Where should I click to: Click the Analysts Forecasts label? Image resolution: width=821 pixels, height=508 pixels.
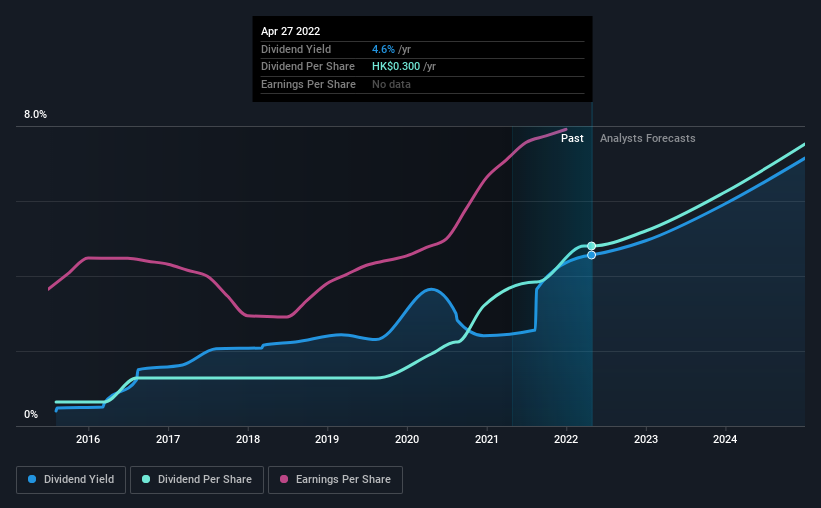[x=648, y=138]
